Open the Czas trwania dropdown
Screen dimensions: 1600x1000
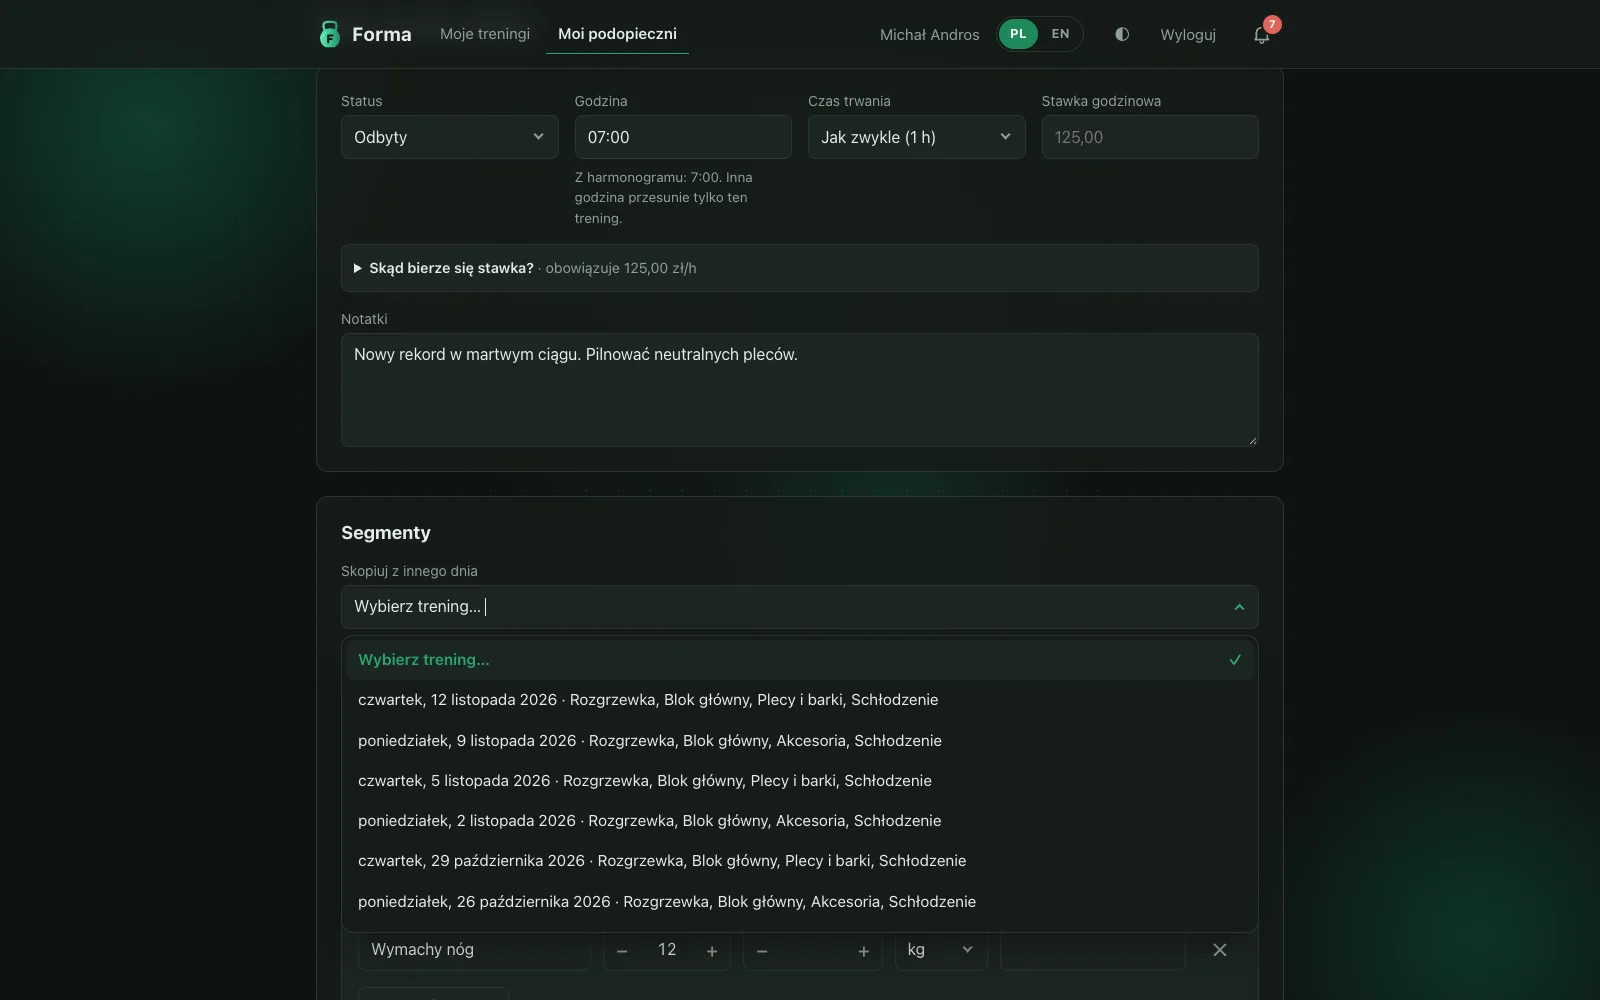[x=917, y=137]
